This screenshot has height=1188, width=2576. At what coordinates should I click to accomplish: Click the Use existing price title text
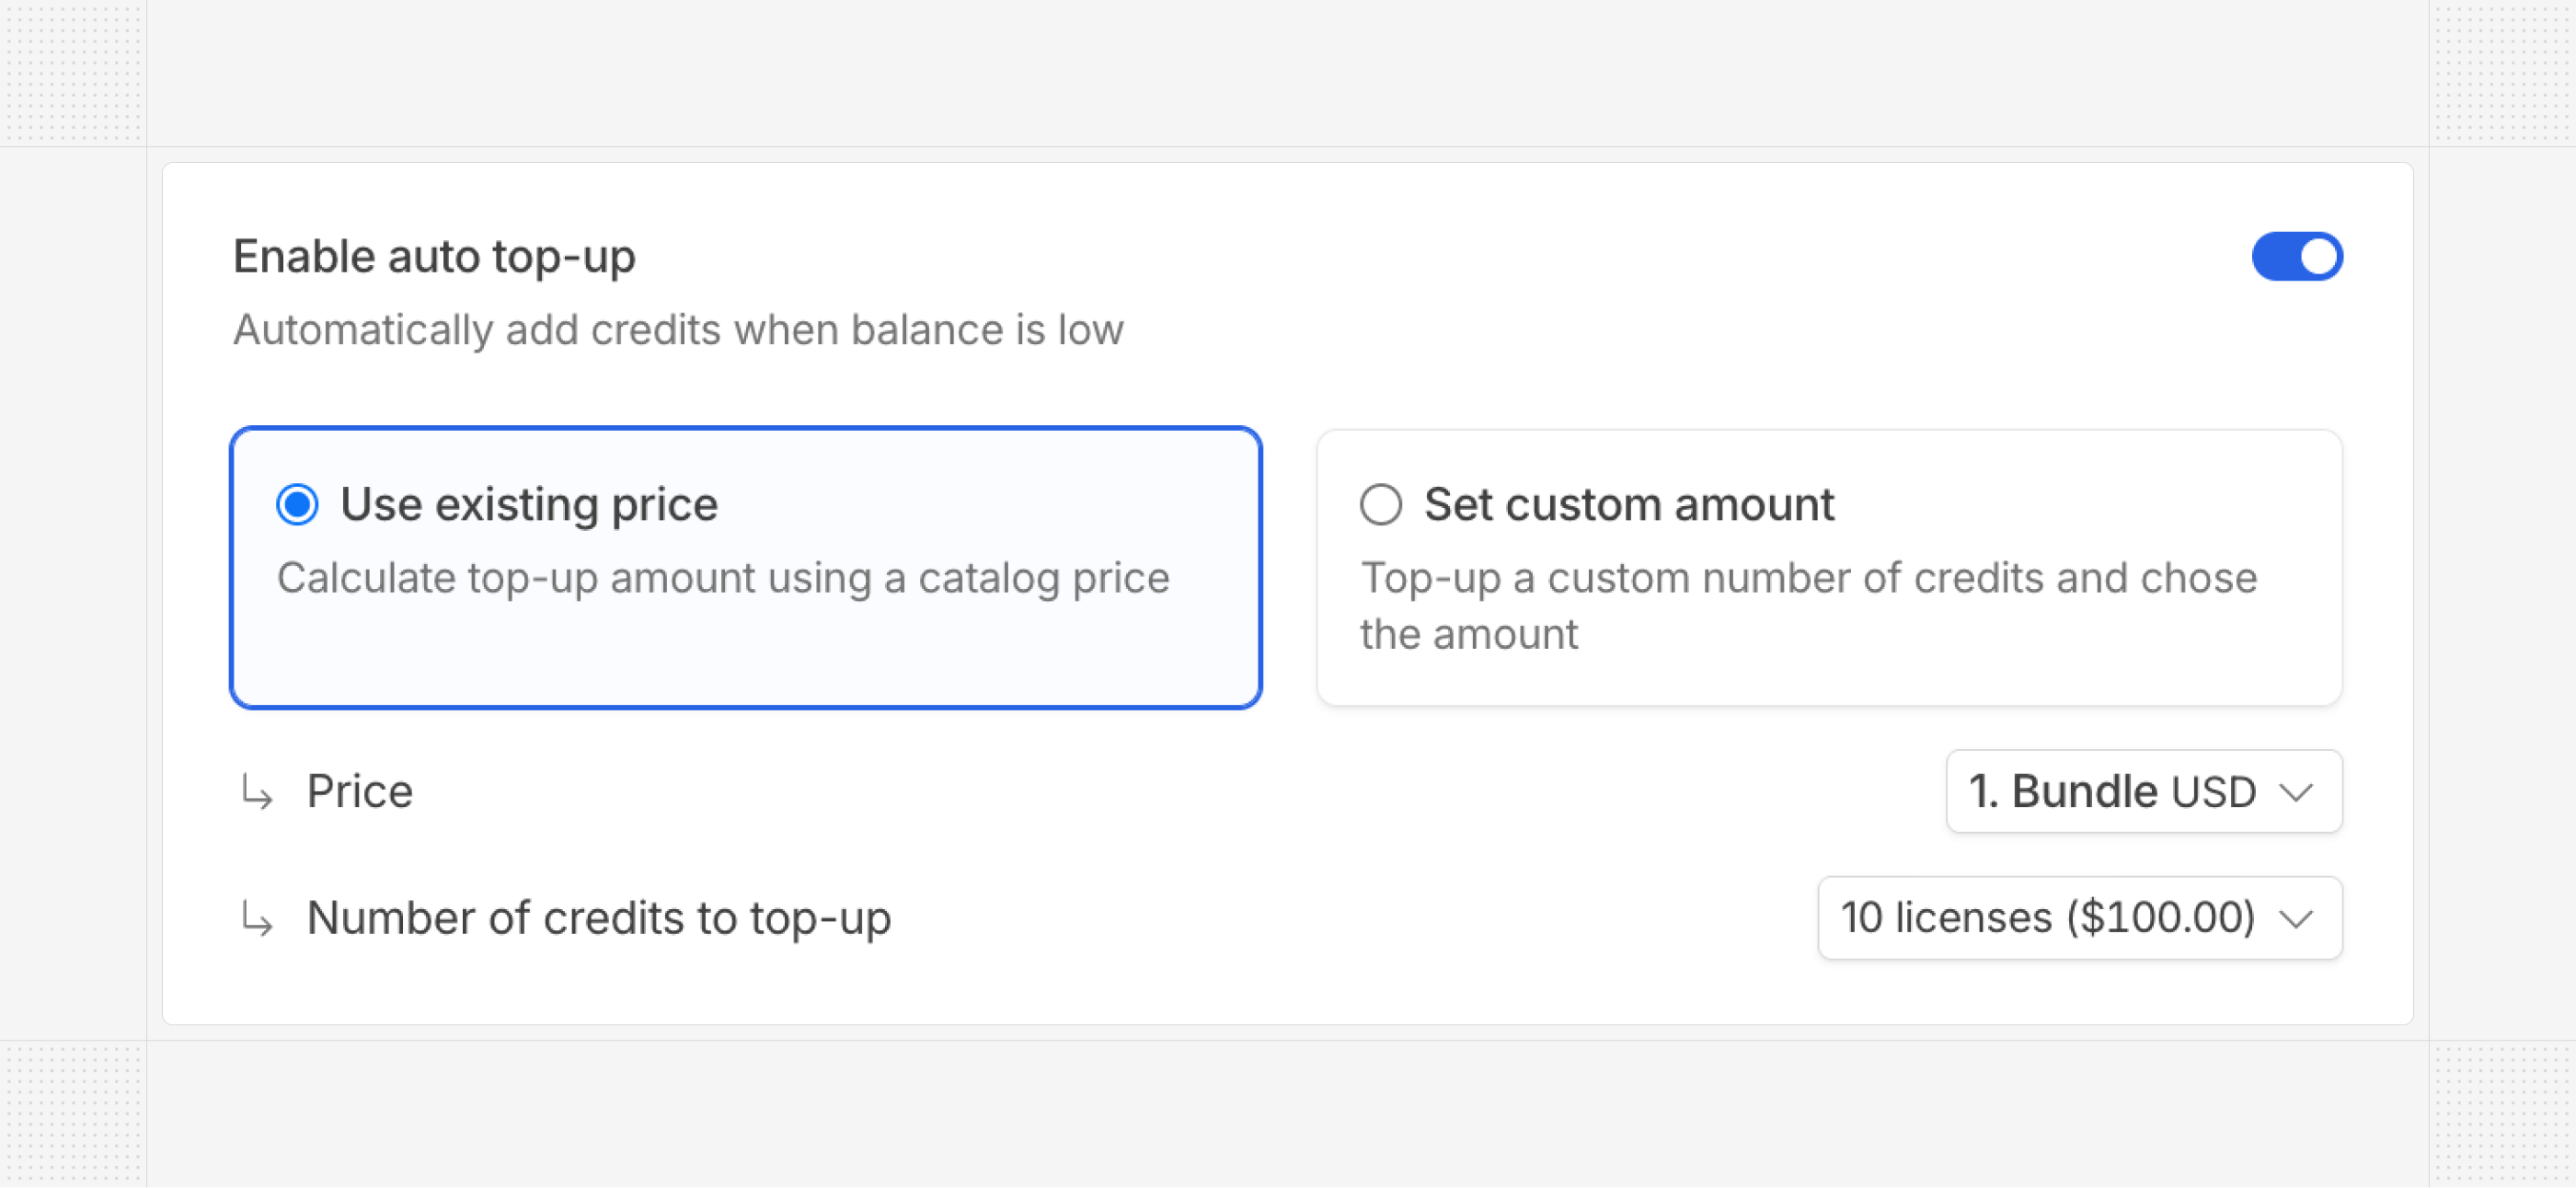529,504
